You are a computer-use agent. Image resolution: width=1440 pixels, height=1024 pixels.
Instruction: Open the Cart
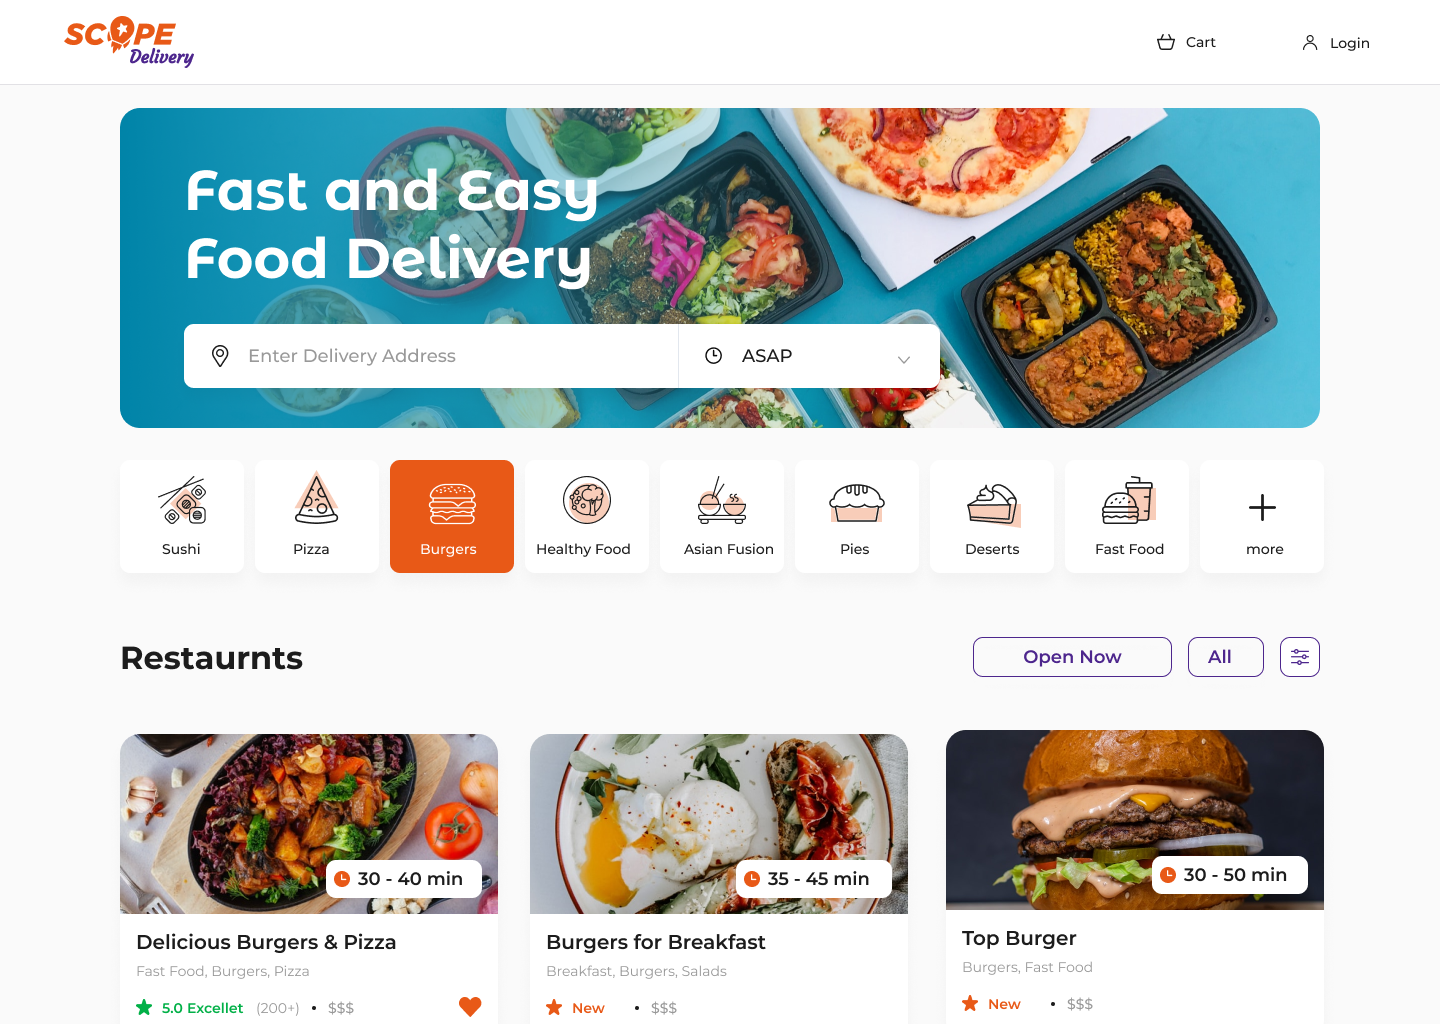tap(1186, 42)
